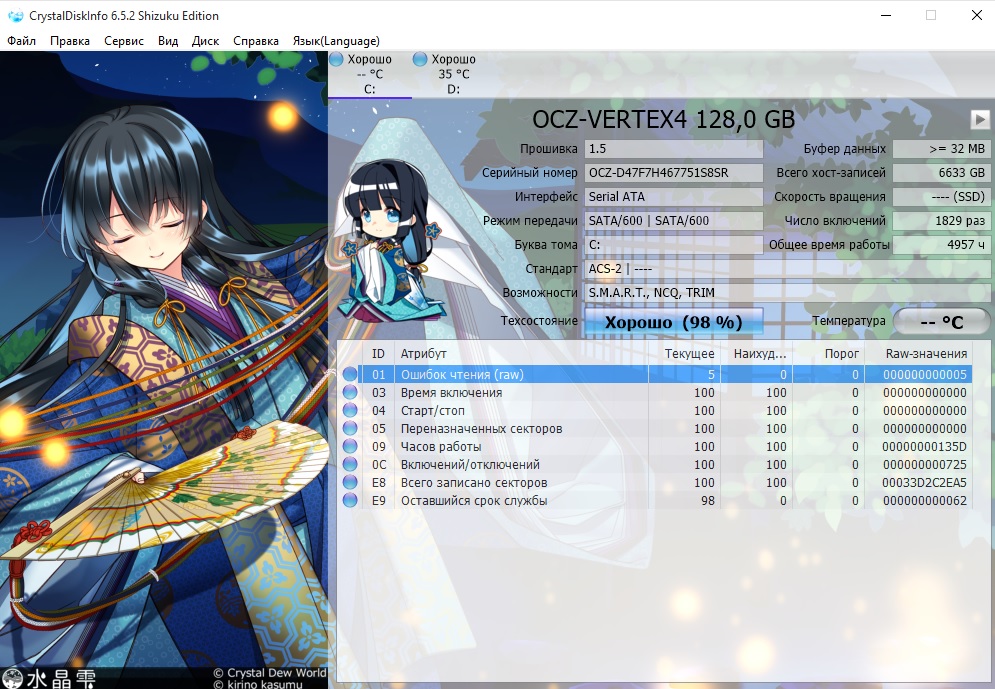Click raw value 00000000725
The width and height of the screenshot is (995, 689).
pyautogui.click(x=925, y=464)
